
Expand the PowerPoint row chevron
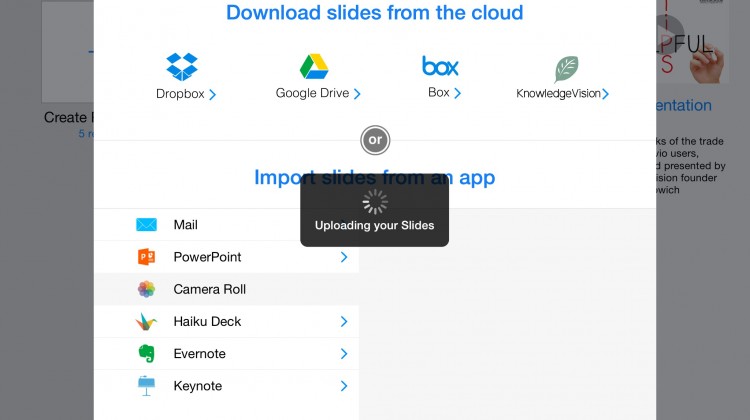pos(343,257)
